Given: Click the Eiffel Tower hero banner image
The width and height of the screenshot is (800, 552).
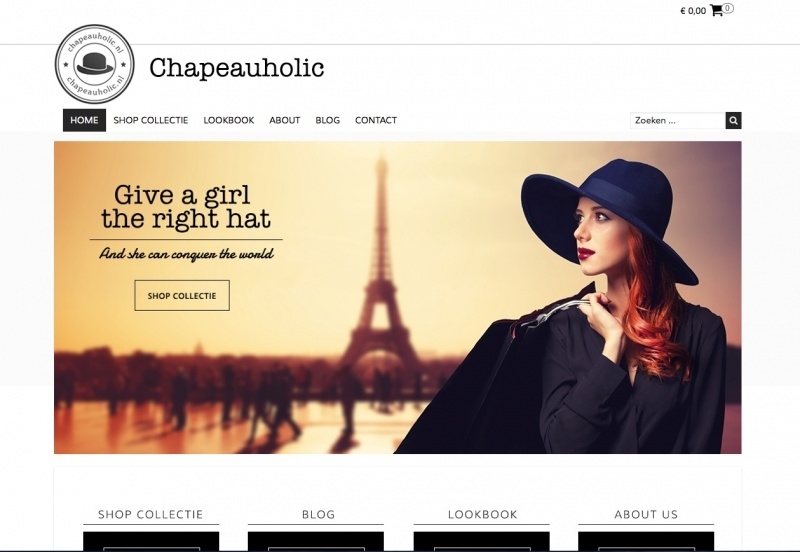Looking at the screenshot, I should tap(397, 297).
